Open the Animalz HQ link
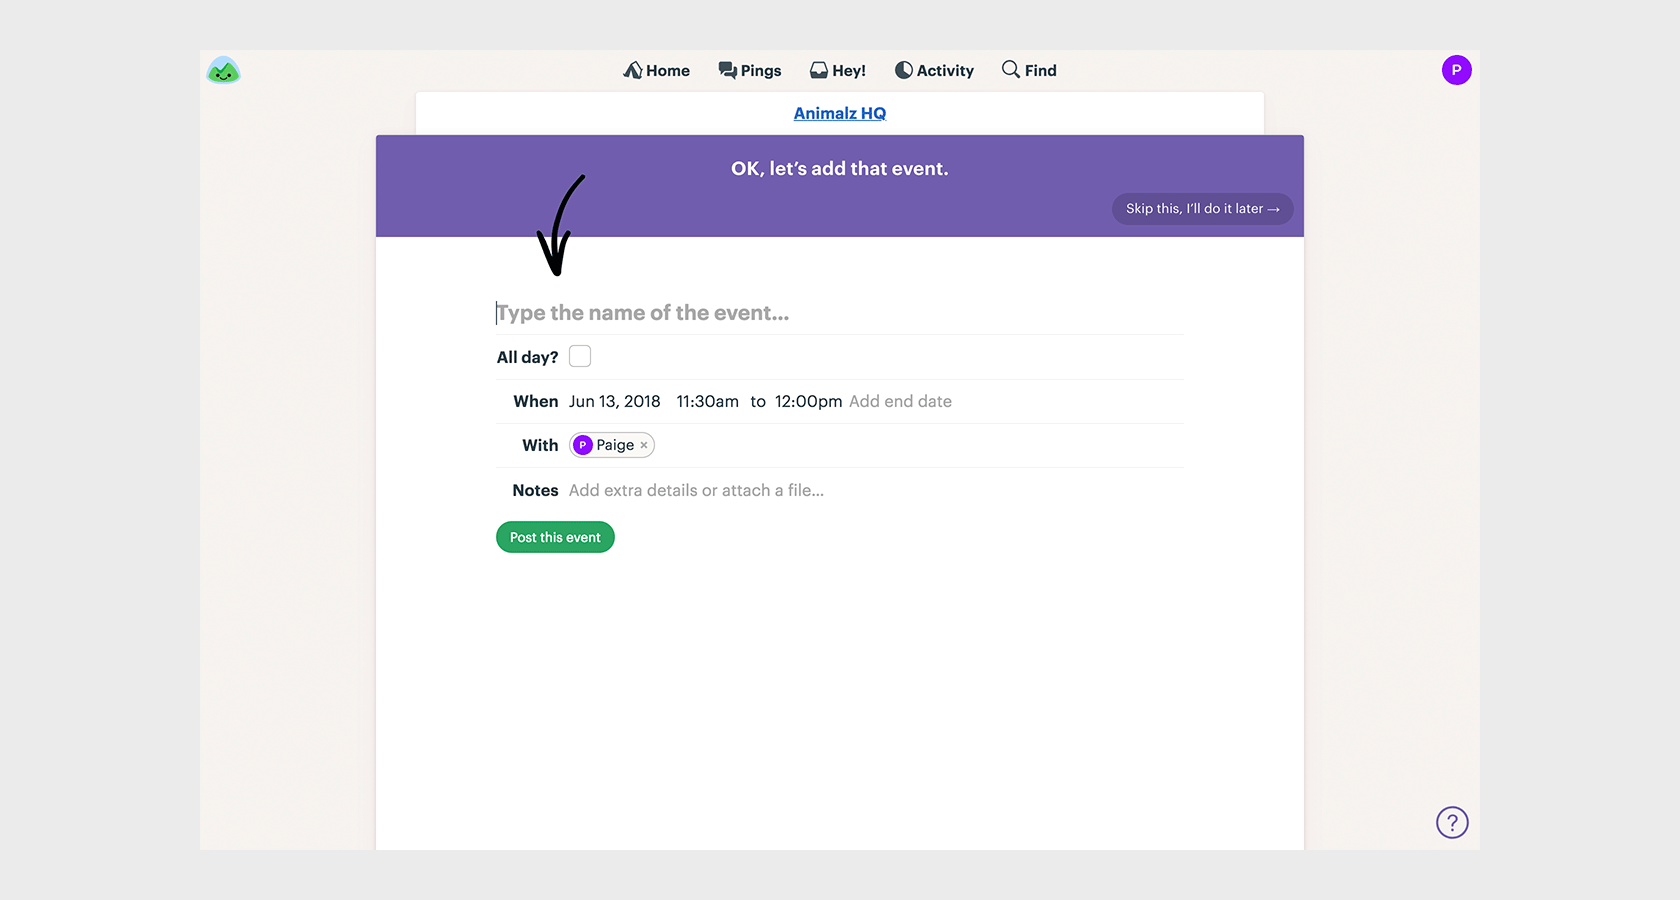Image resolution: width=1680 pixels, height=900 pixels. click(840, 113)
